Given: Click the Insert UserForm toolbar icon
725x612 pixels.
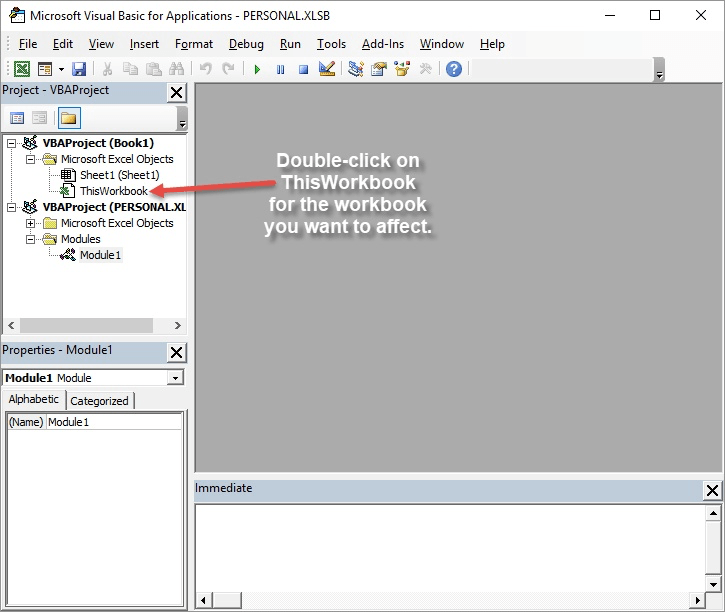Looking at the screenshot, I should 45,69.
